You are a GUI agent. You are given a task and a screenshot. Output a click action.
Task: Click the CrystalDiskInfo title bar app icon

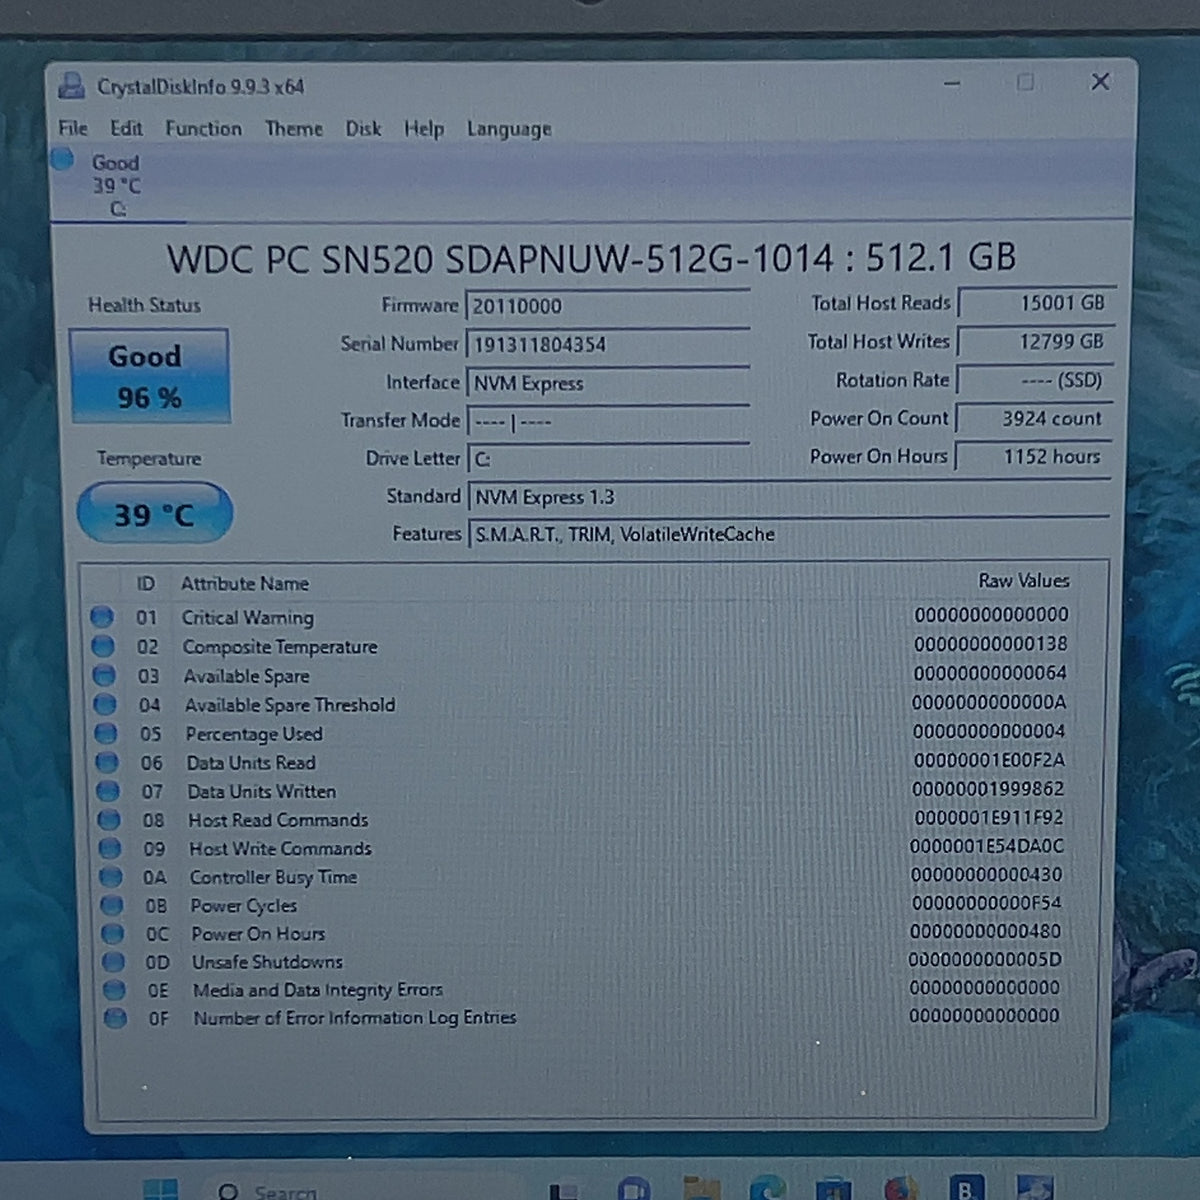pyautogui.click(x=71, y=86)
